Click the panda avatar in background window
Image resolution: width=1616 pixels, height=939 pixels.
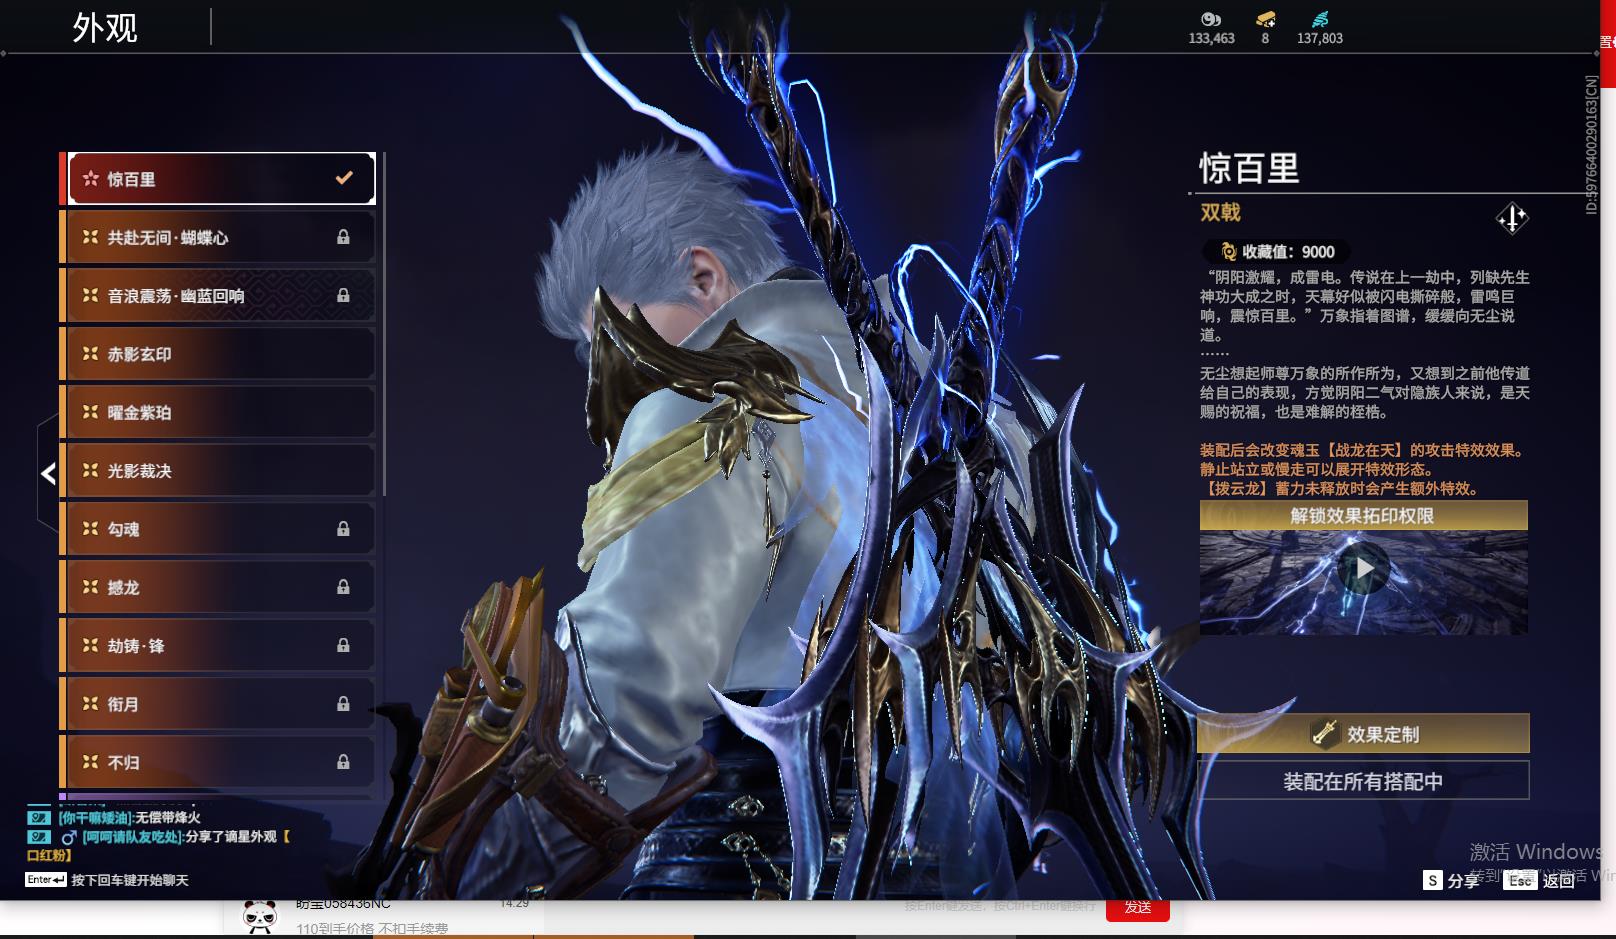click(x=260, y=915)
